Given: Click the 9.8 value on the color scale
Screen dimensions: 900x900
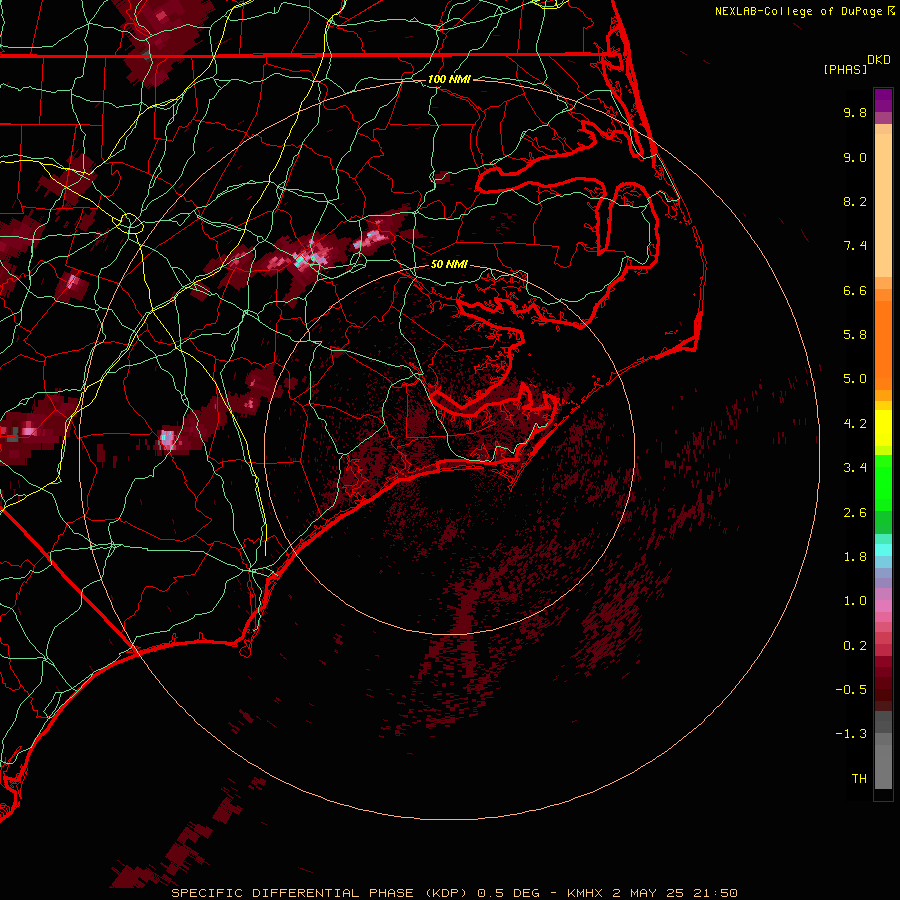Looking at the screenshot, I should (855, 112).
